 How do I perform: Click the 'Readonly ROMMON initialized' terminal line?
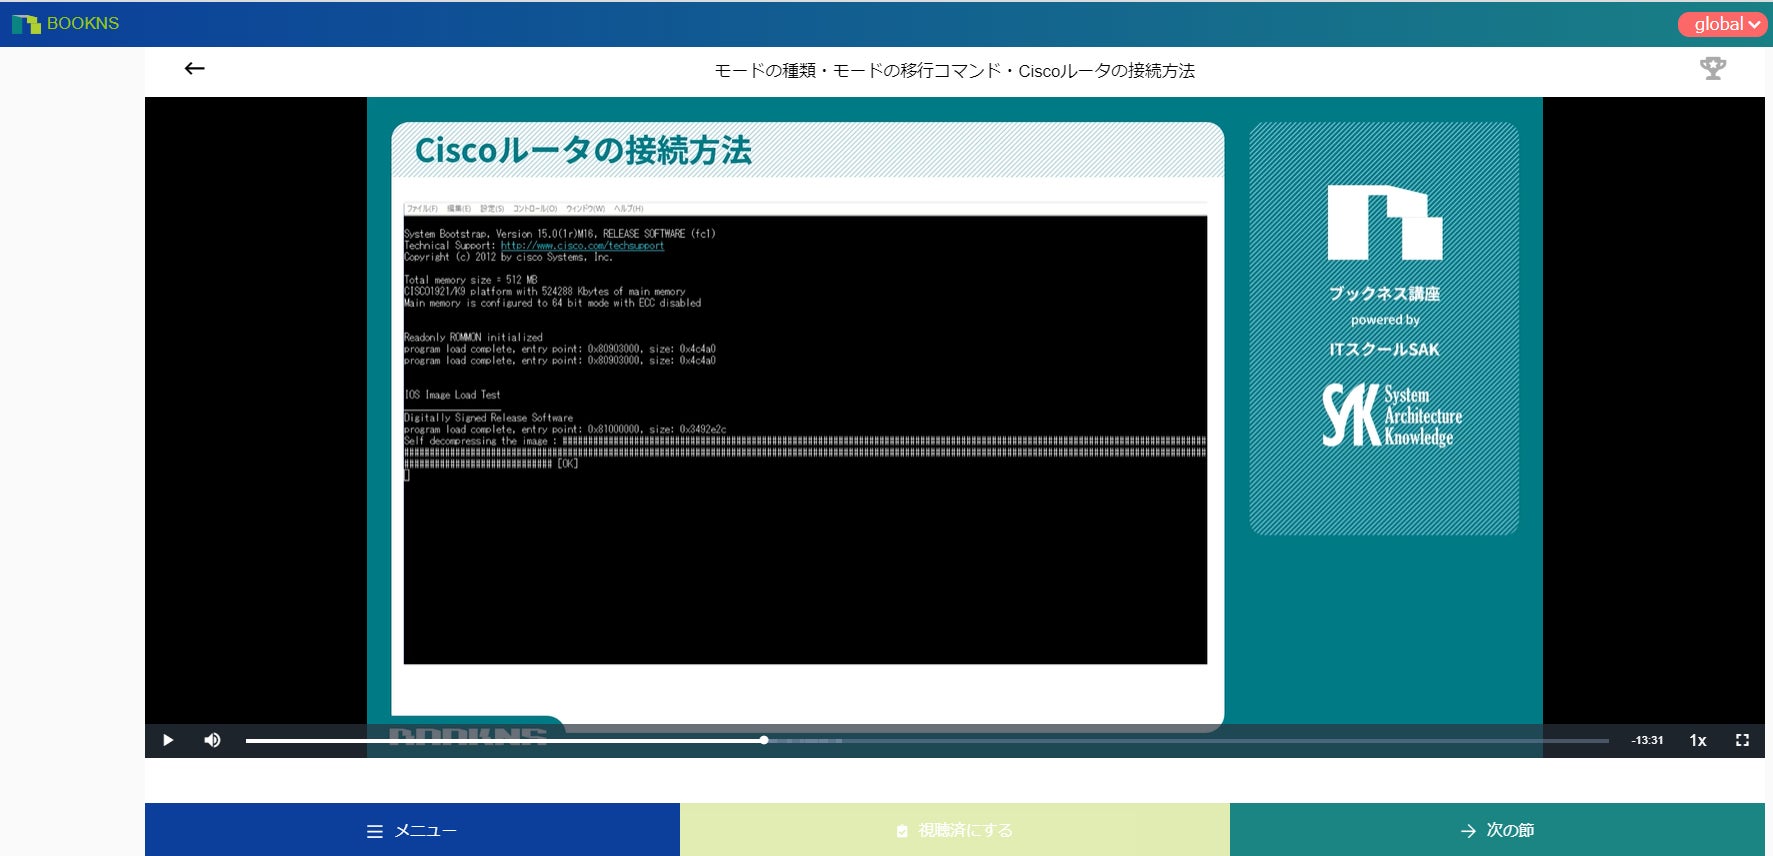(473, 337)
